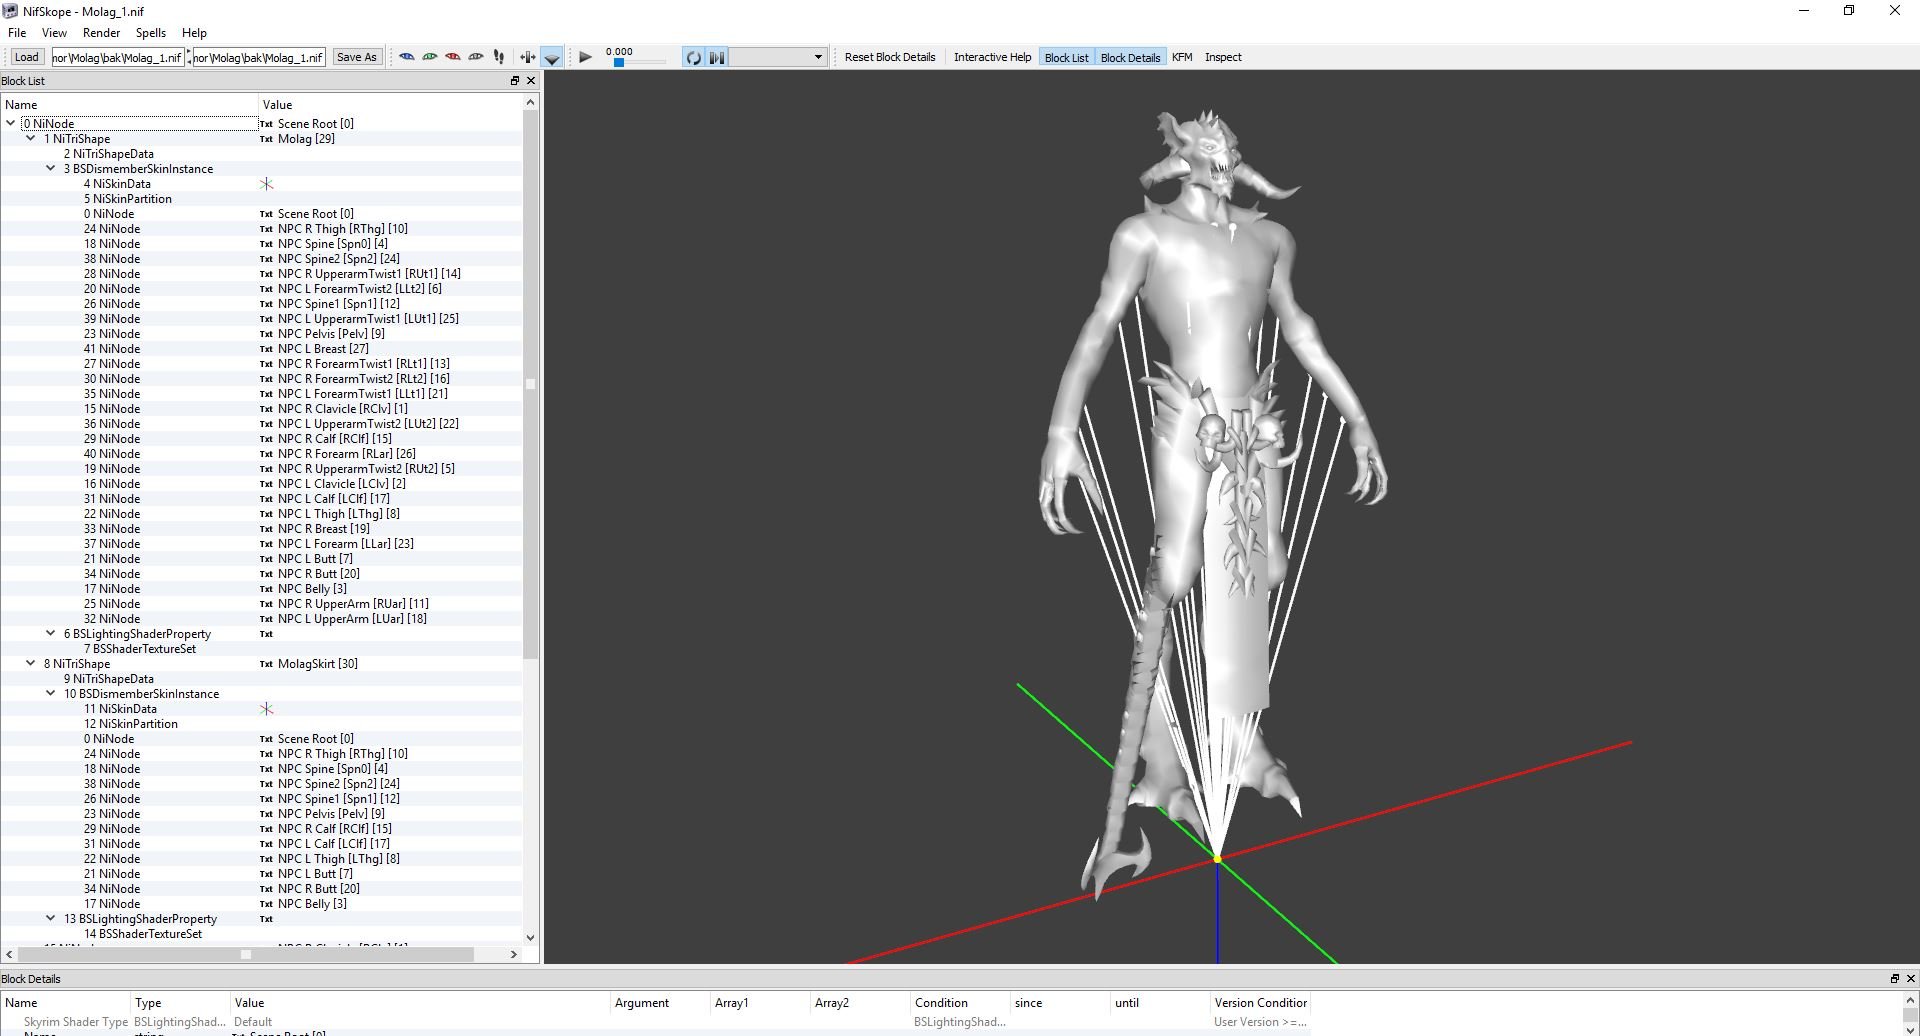Close the Block List panel

pyautogui.click(x=531, y=81)
